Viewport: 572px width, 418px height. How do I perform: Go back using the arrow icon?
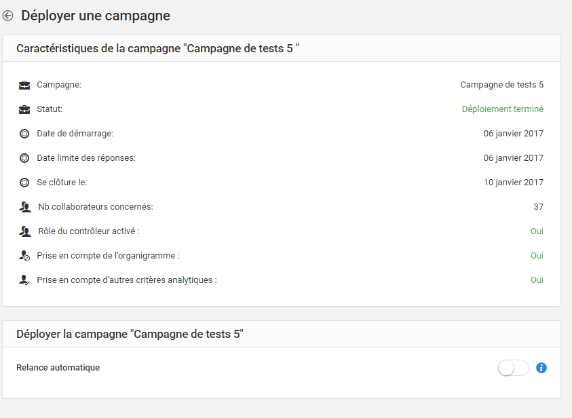[8, 16]
